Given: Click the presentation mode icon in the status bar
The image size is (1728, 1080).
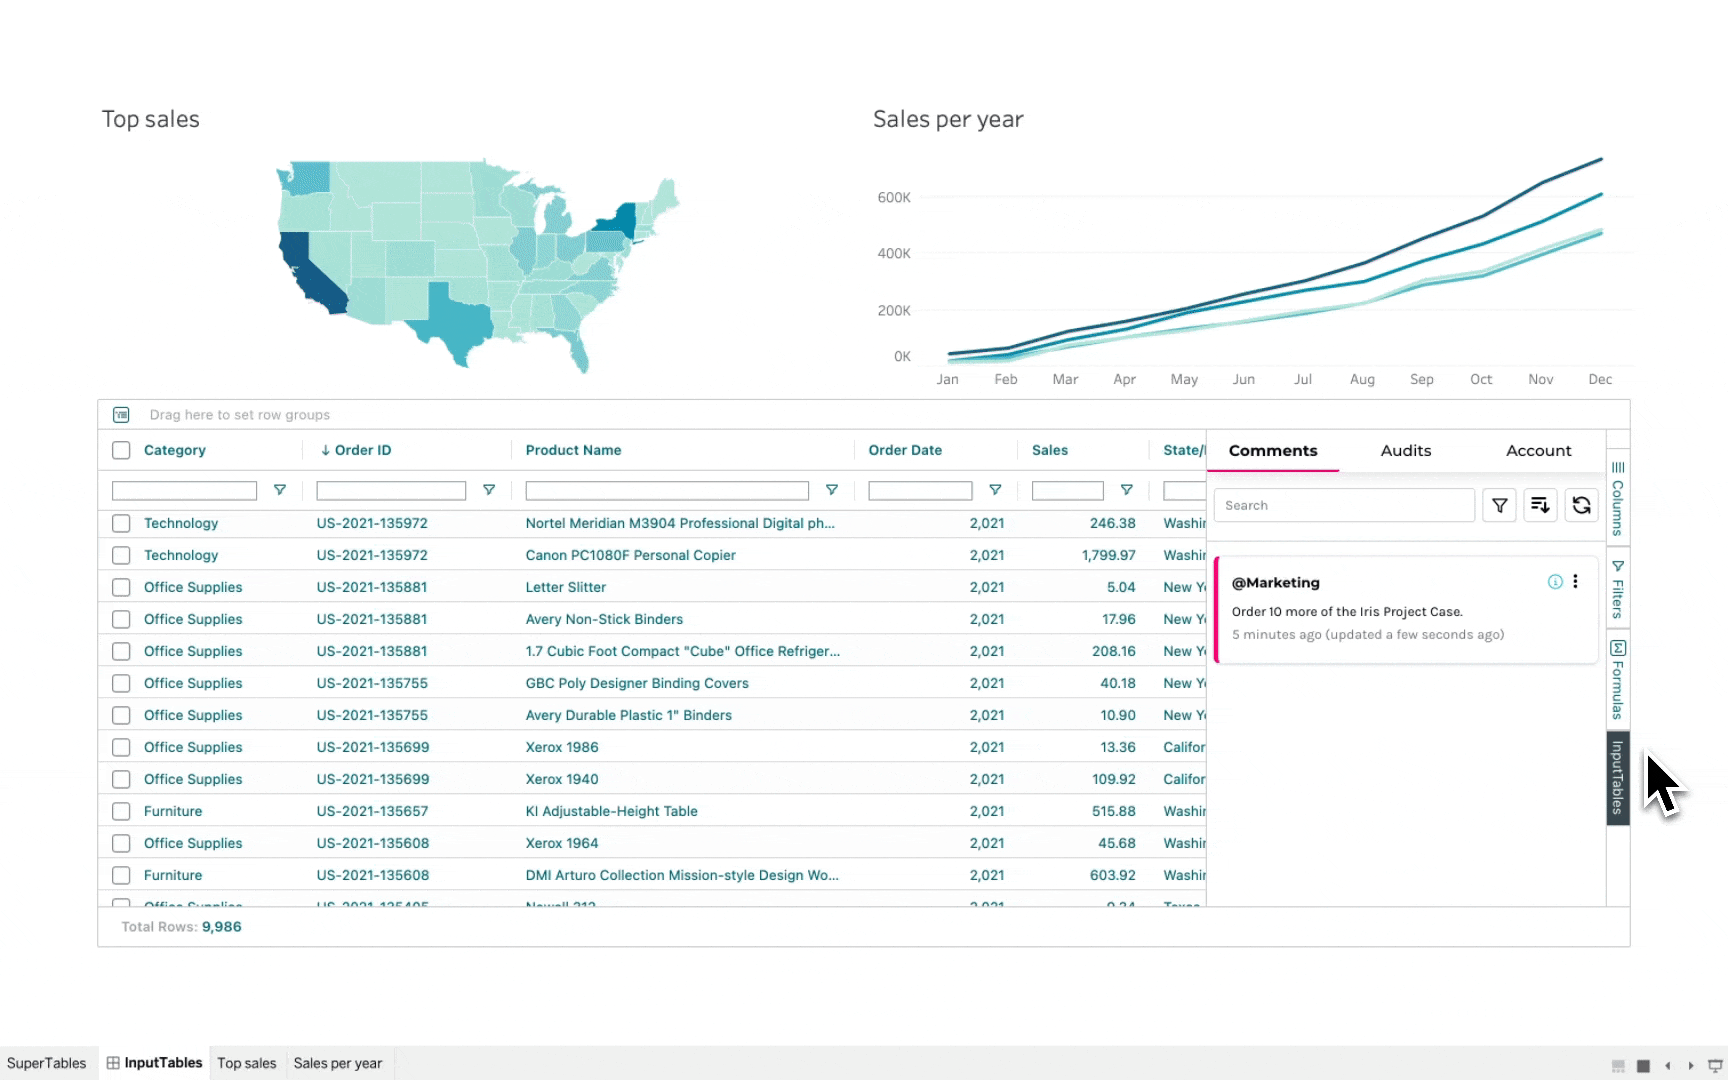Looking at the screenshot, I should tap(1714, 1066).
